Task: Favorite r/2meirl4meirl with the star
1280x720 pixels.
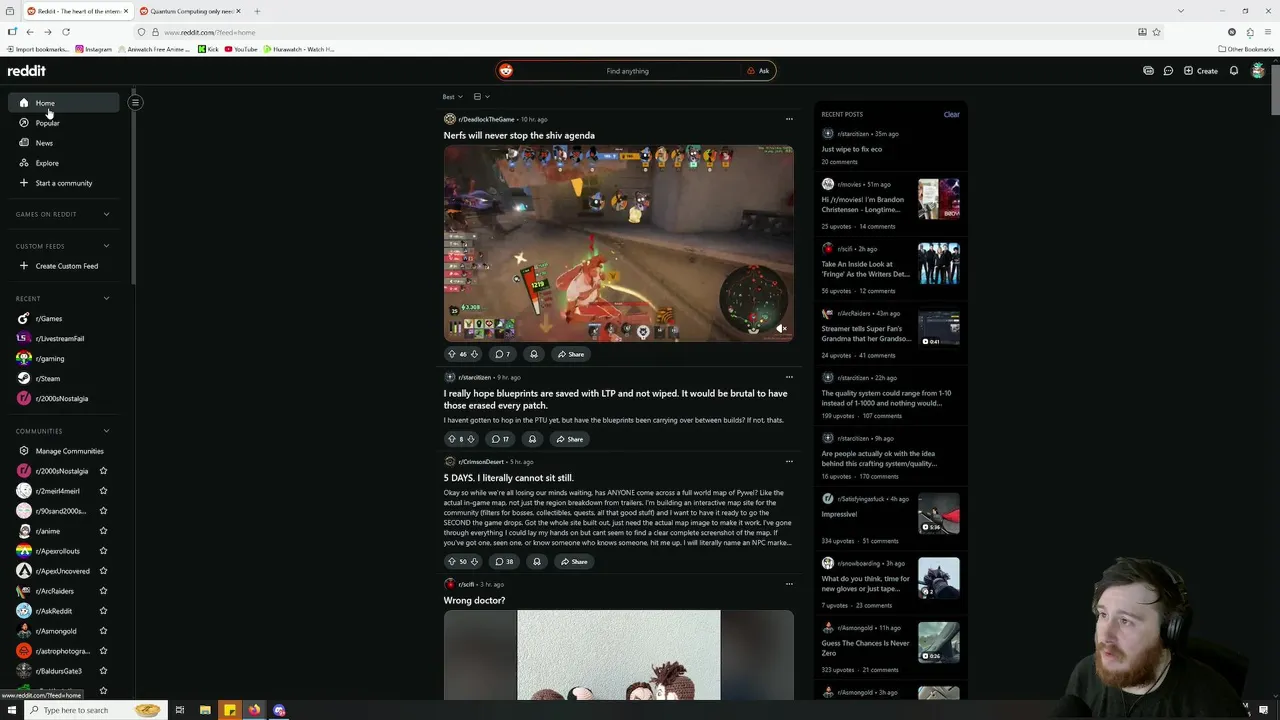Action: pos(103,491)
